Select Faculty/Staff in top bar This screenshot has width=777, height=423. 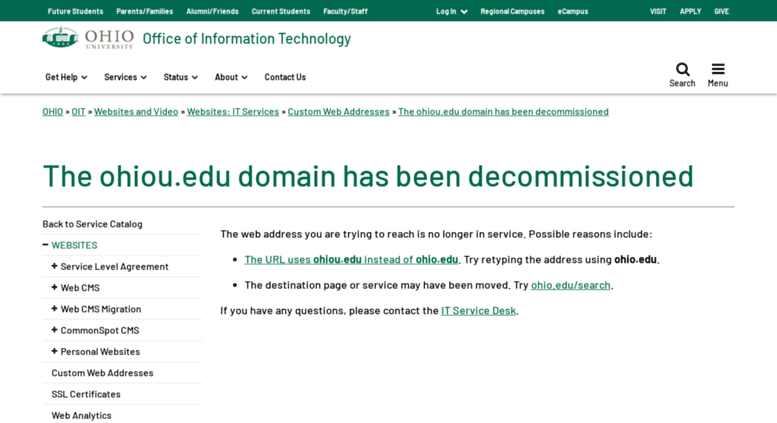tap(345, 11)
